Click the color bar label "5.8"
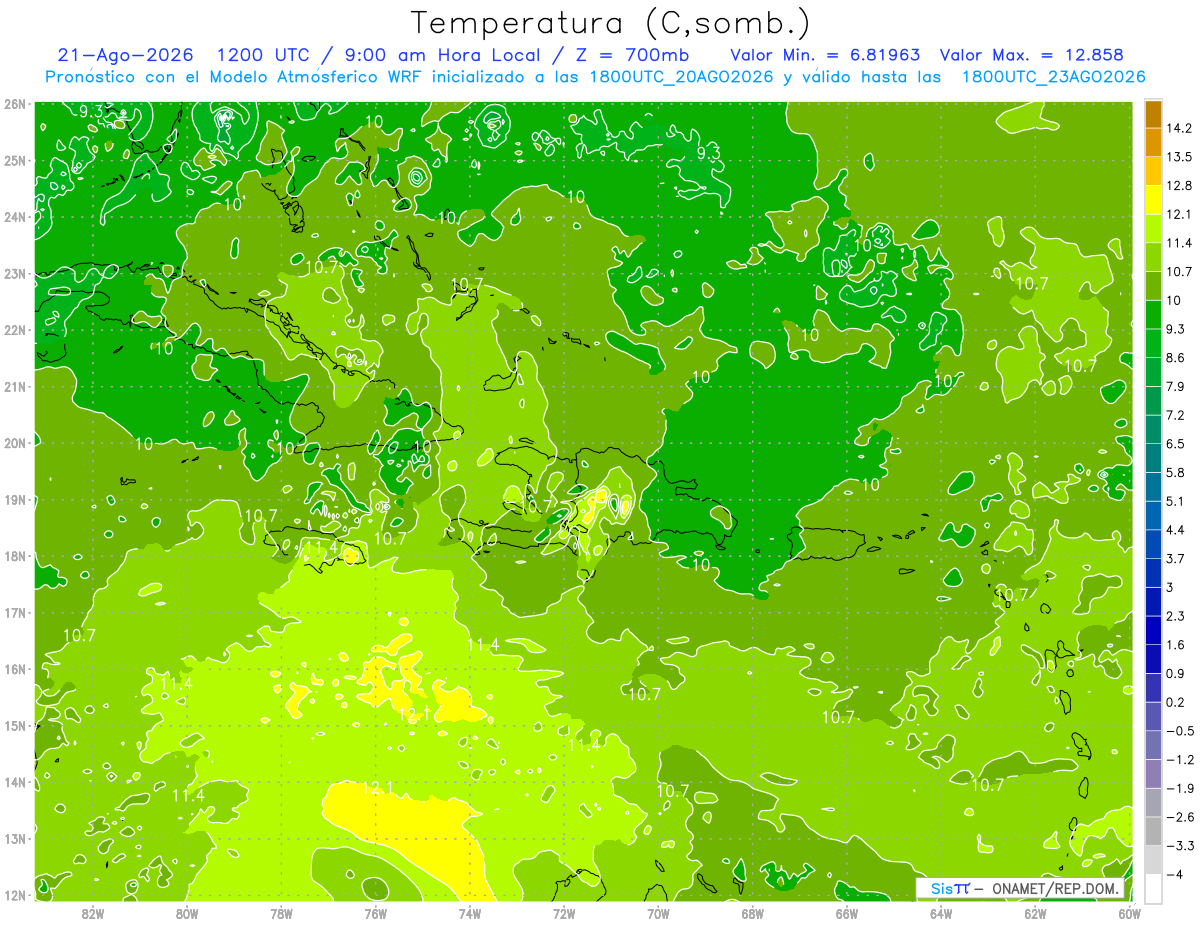This screenshot has width=1200, height=927. [1176, 473]
